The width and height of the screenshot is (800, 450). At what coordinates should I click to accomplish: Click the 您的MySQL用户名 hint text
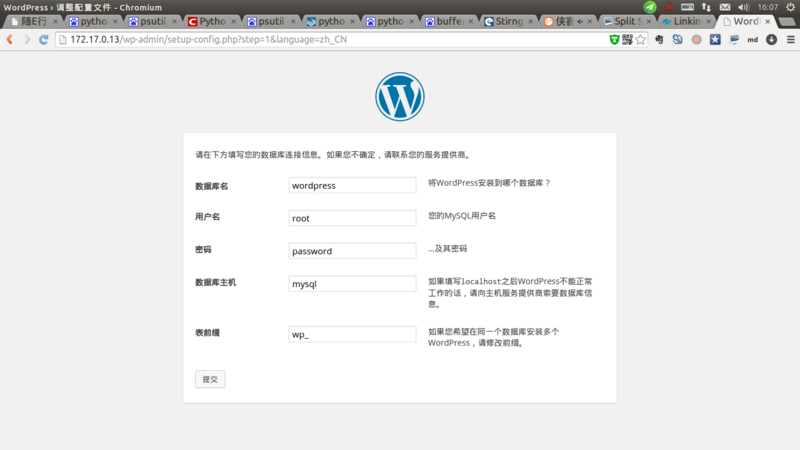coord(462,216)
